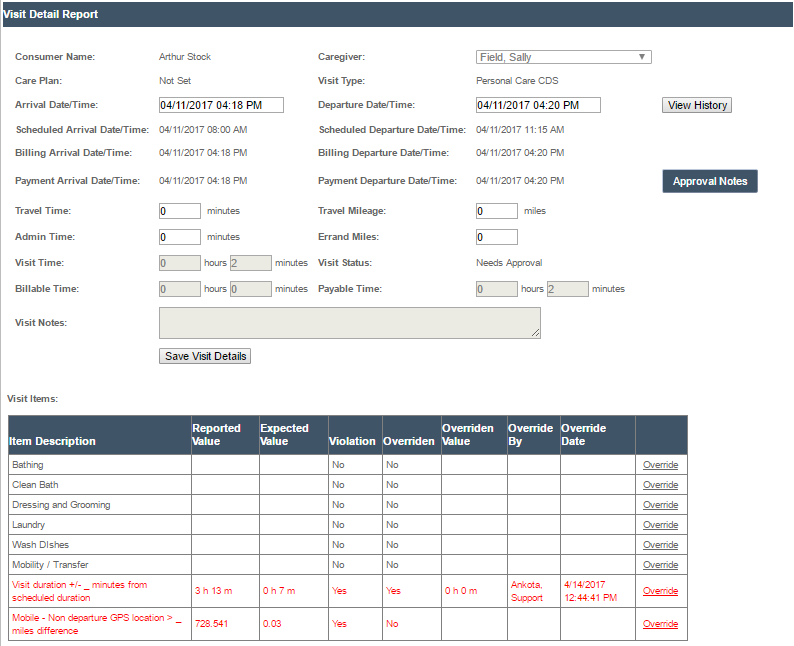Click the Laundry item description cell

point(100,525)
